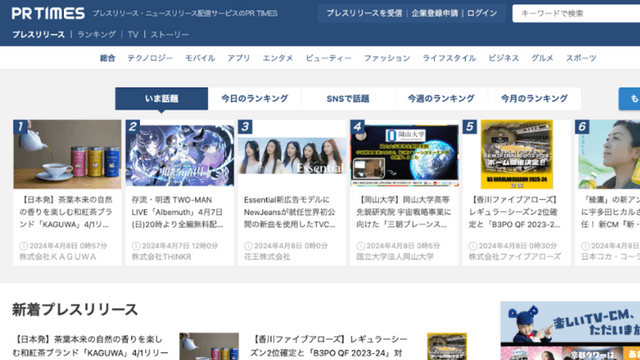Screen dimensions: 640x360
Task: Select the 総合 category
Action: click(108, 58)
